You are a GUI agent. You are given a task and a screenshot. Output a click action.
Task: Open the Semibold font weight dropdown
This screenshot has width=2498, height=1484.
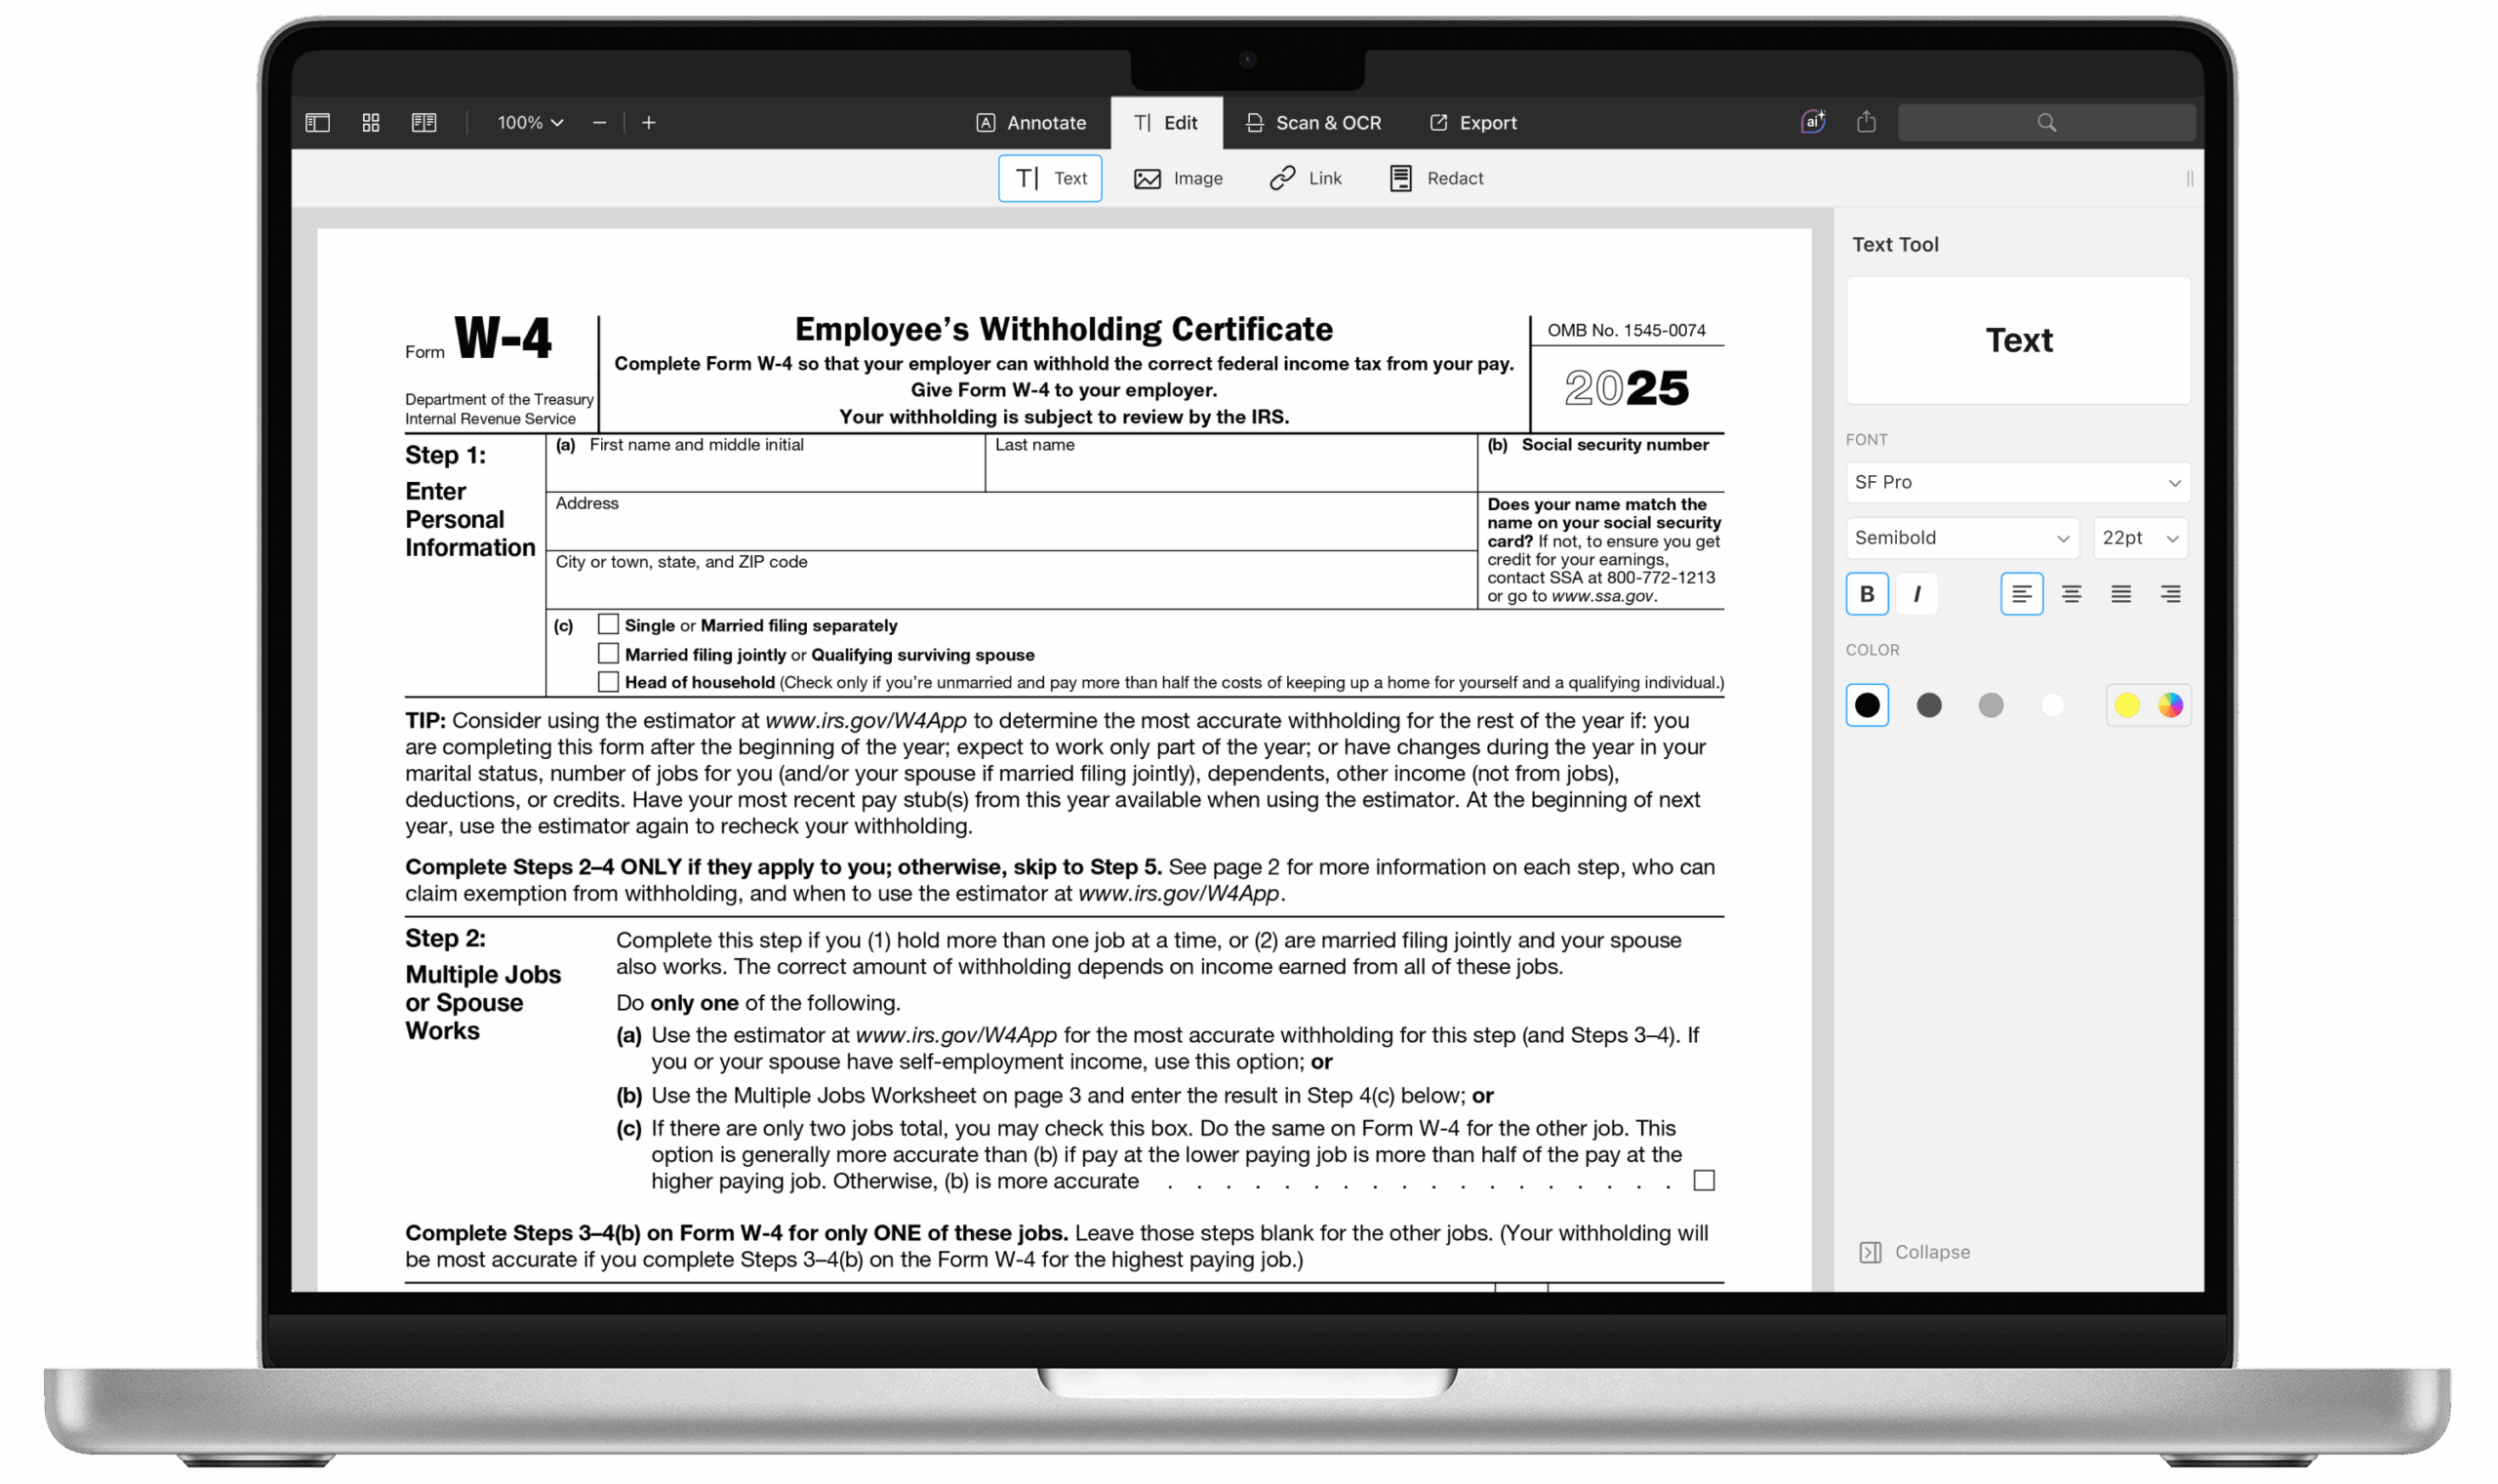click(x=1961, y=537)
